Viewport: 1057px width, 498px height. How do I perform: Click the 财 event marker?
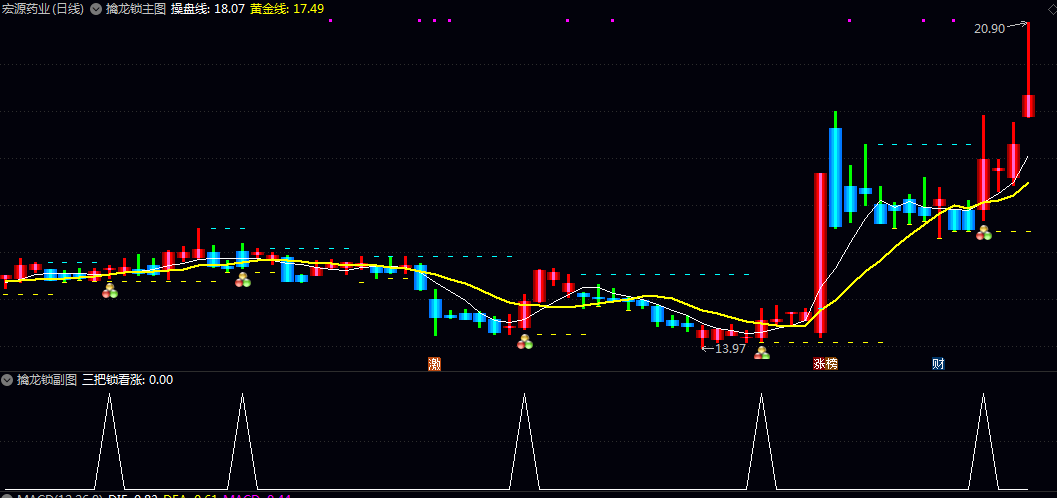coord(938,364)
